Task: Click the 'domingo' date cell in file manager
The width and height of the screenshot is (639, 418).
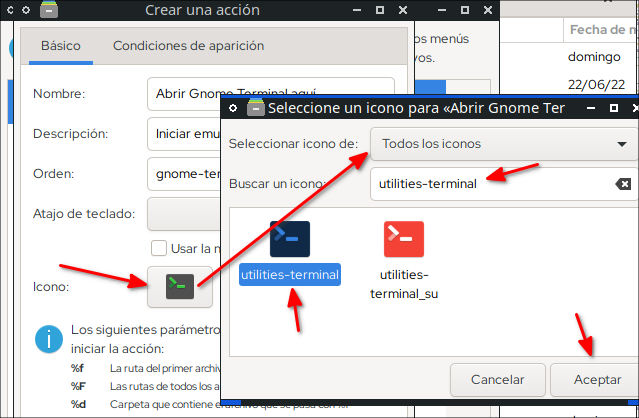Action: [x=594, y=57]
